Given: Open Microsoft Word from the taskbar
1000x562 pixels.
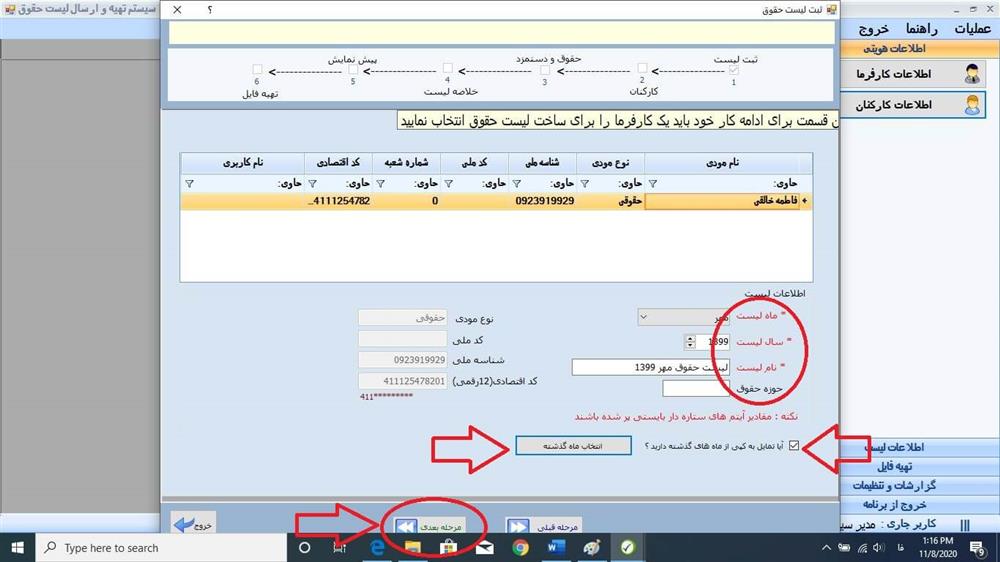Looking at the screenshot, I should point(556,548).
